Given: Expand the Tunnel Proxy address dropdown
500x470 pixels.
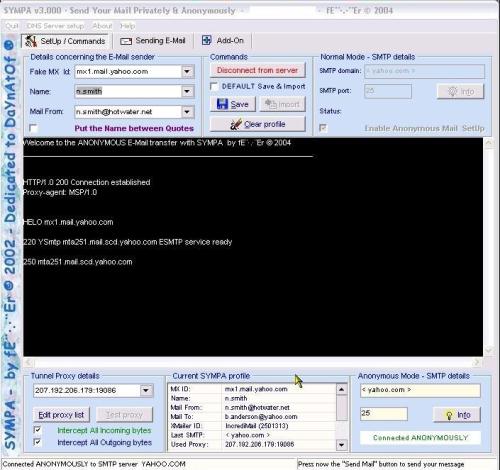Looking at the screenshot, I should [146, 390].
